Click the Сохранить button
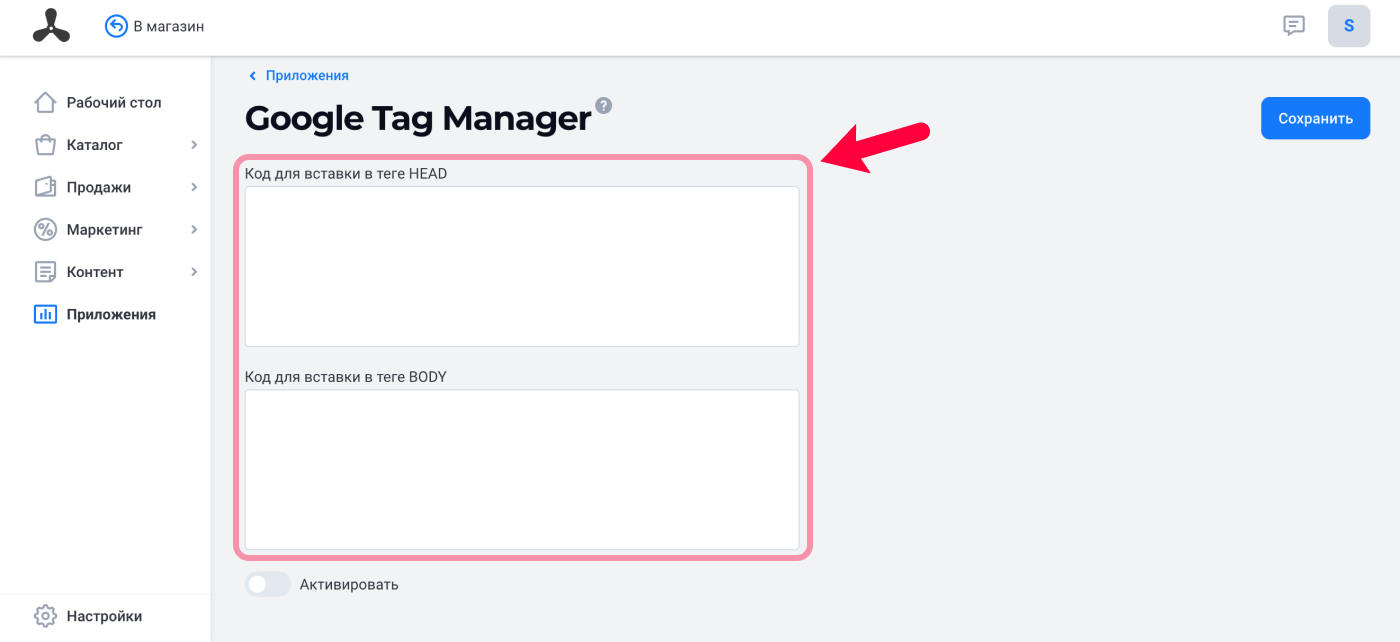This screenshot has width=1400, height=642. click(1315, 118)
